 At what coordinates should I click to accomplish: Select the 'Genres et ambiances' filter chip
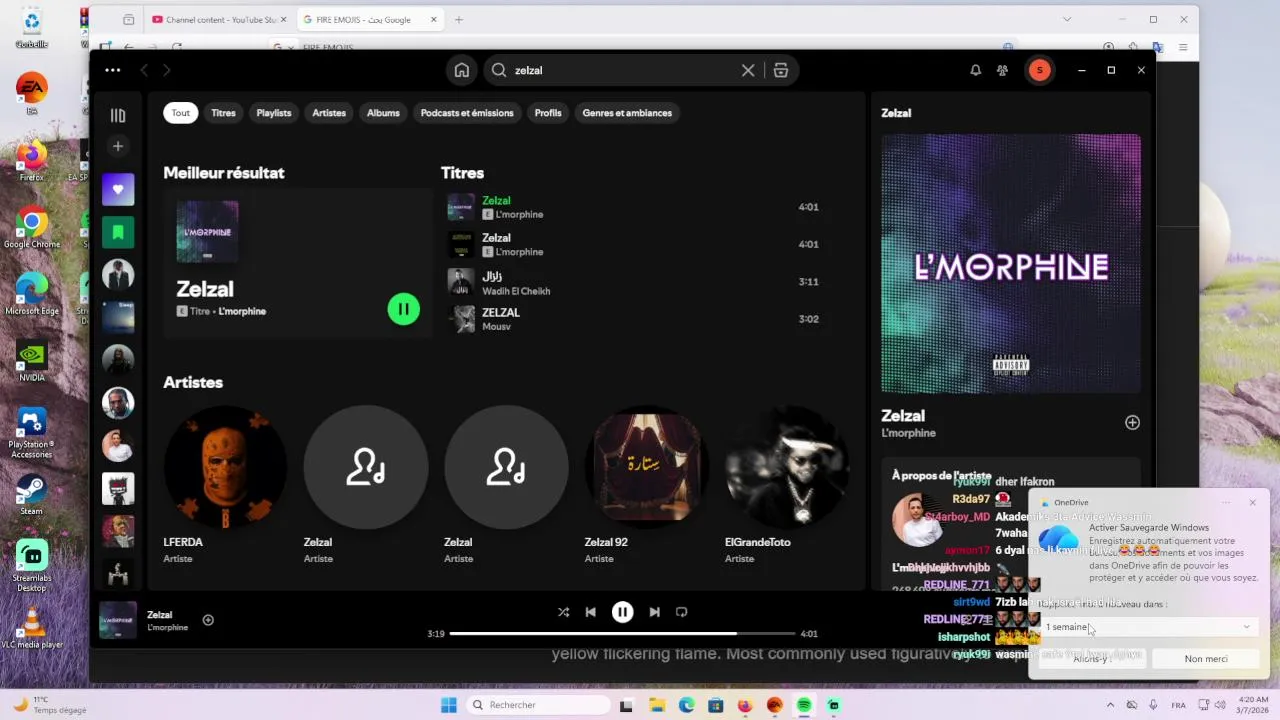pos(627,113)
